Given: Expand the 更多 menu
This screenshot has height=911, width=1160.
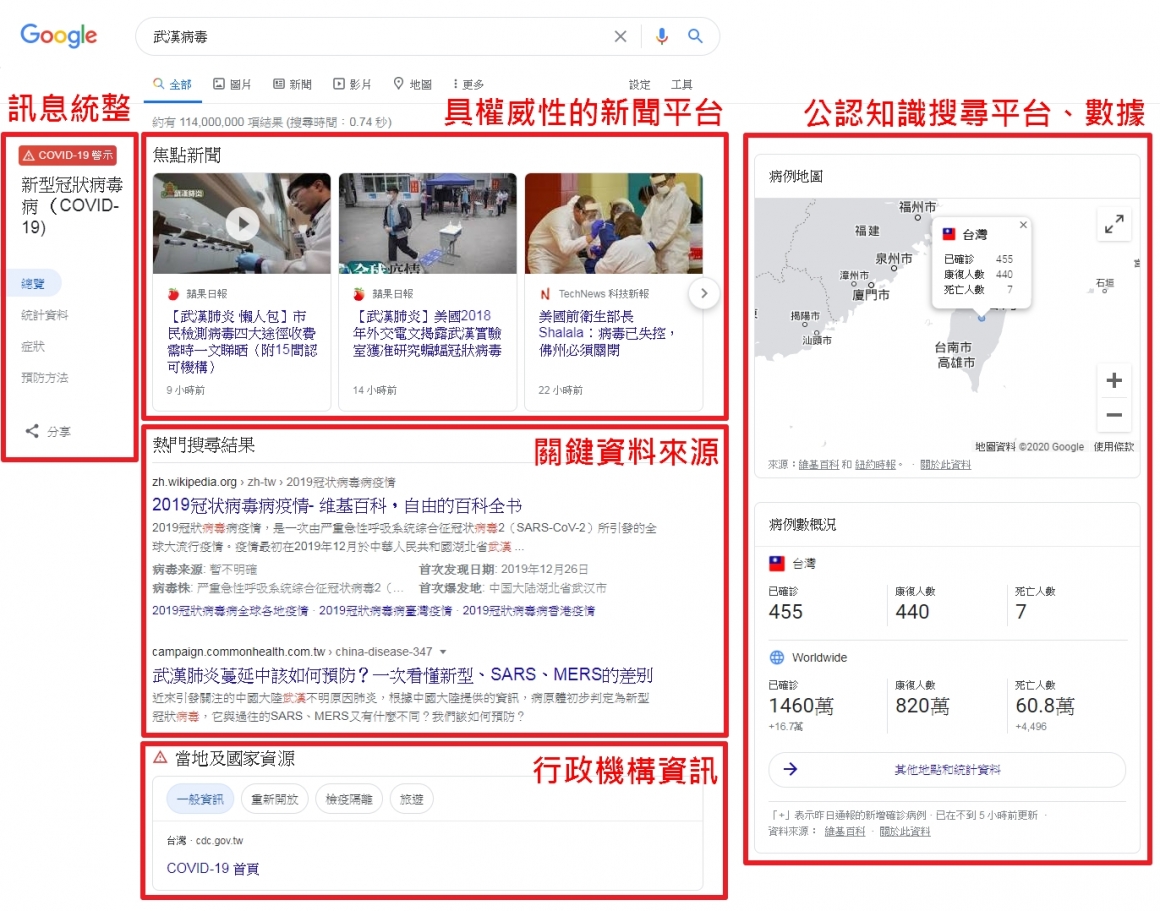Looking at the screenshot, I should coord(468,84).
